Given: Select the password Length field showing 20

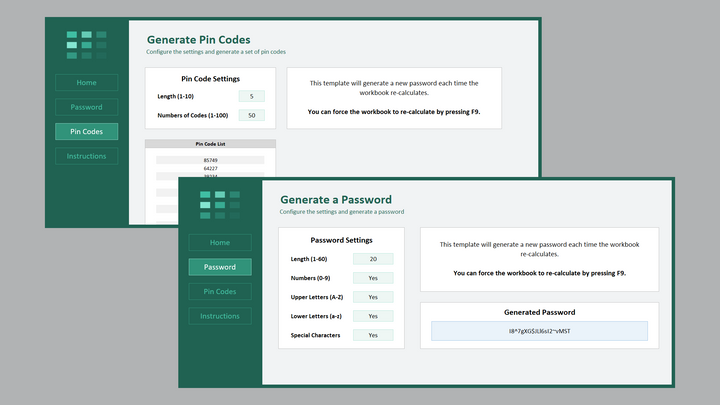Looking at the screenshot, I should tap(373, 259).
